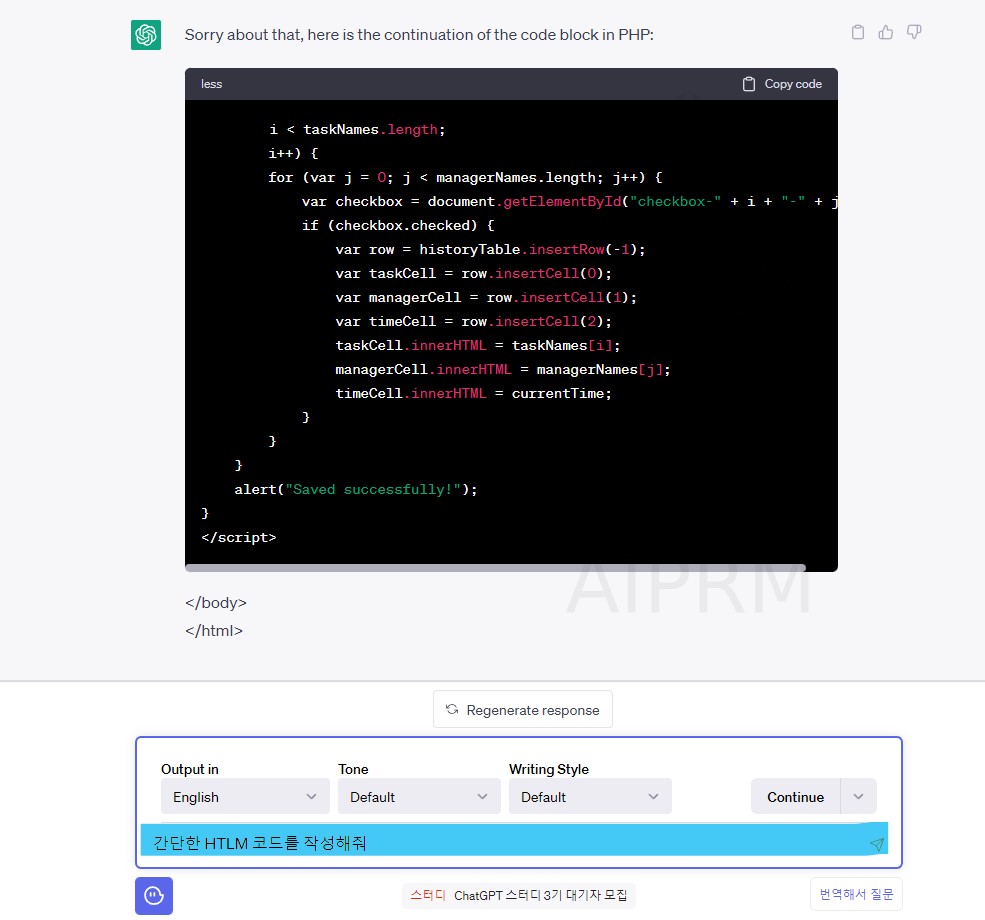The height and width of the screenshot is (920, 985).
Task: Open the ChatGPT 스터디 3기 대기자 모집 link
Action: click(x=518, y=895)
